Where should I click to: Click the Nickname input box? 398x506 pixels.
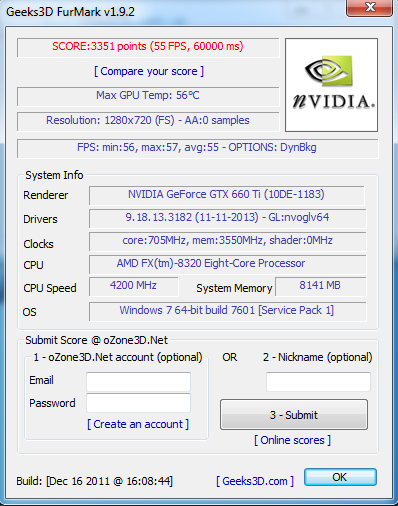318,382
